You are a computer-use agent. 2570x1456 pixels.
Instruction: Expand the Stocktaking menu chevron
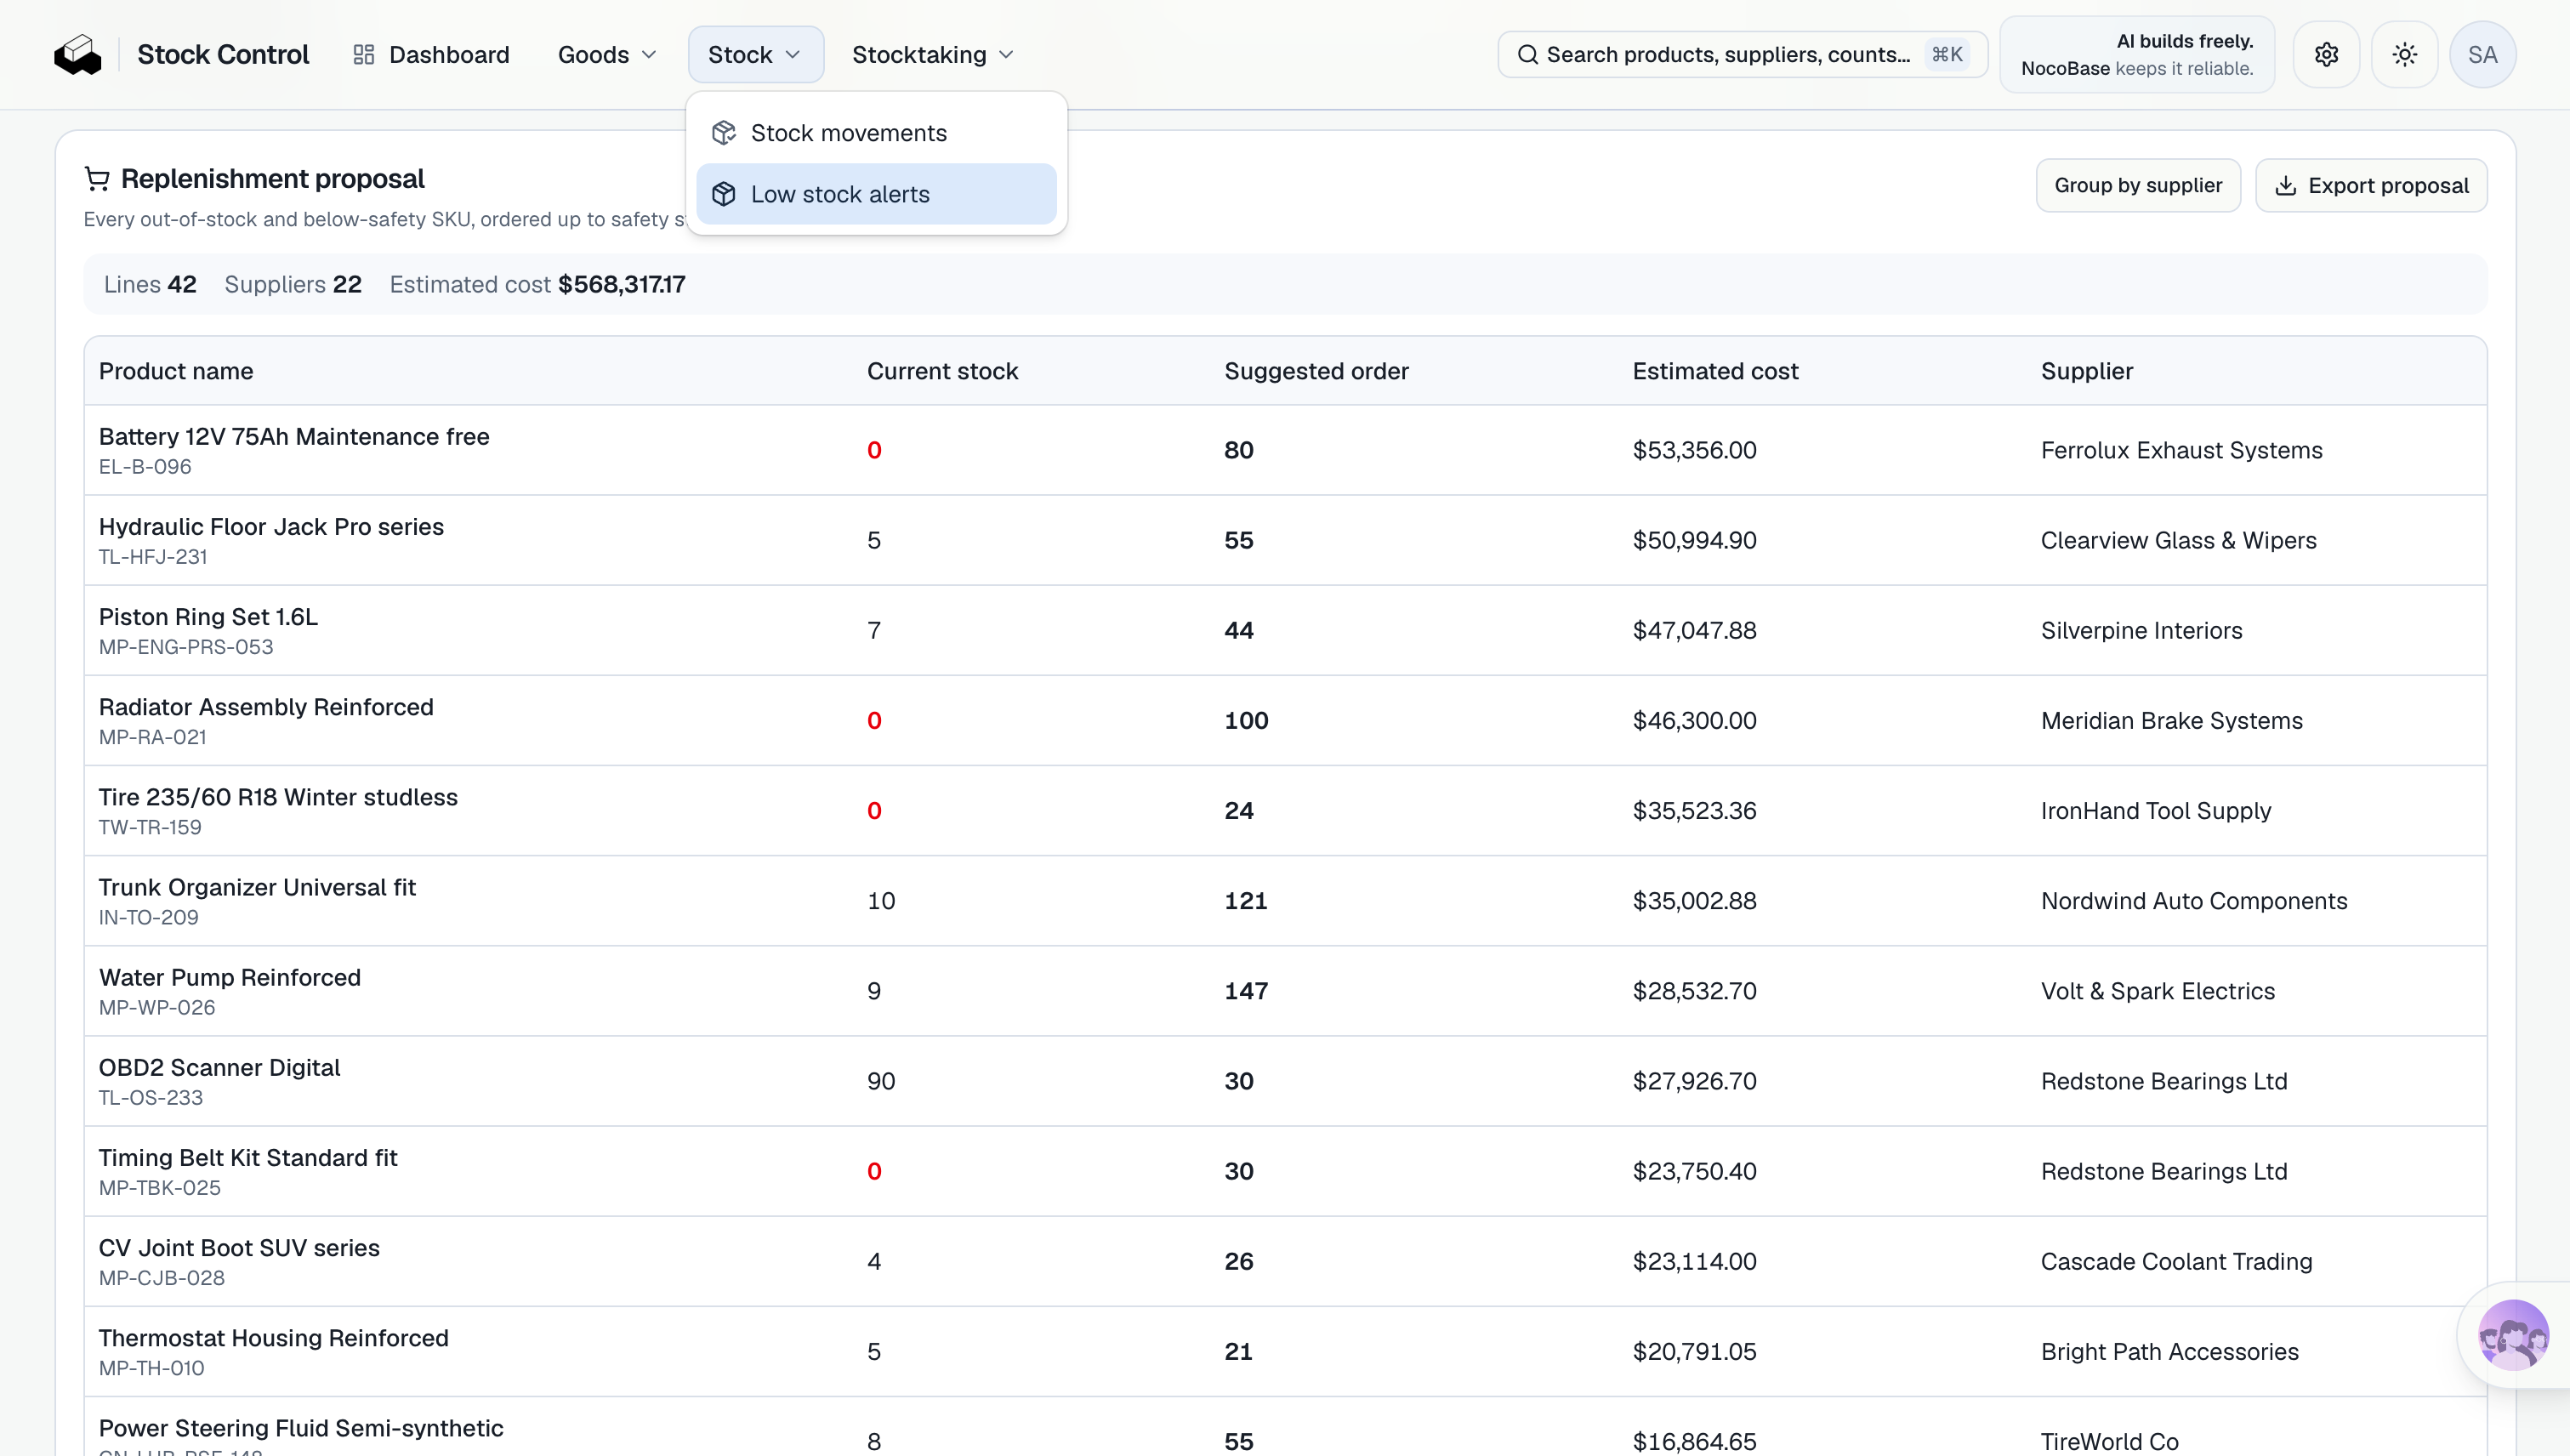click(x=1007, y=55)
